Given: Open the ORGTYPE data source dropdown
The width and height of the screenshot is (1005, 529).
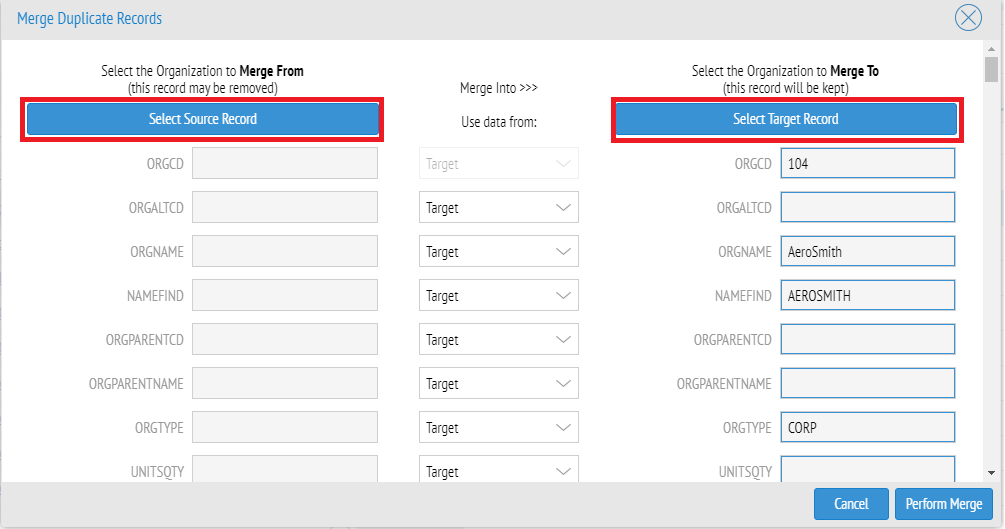Looking at the screenshot, I should click(x=499, y=428).
